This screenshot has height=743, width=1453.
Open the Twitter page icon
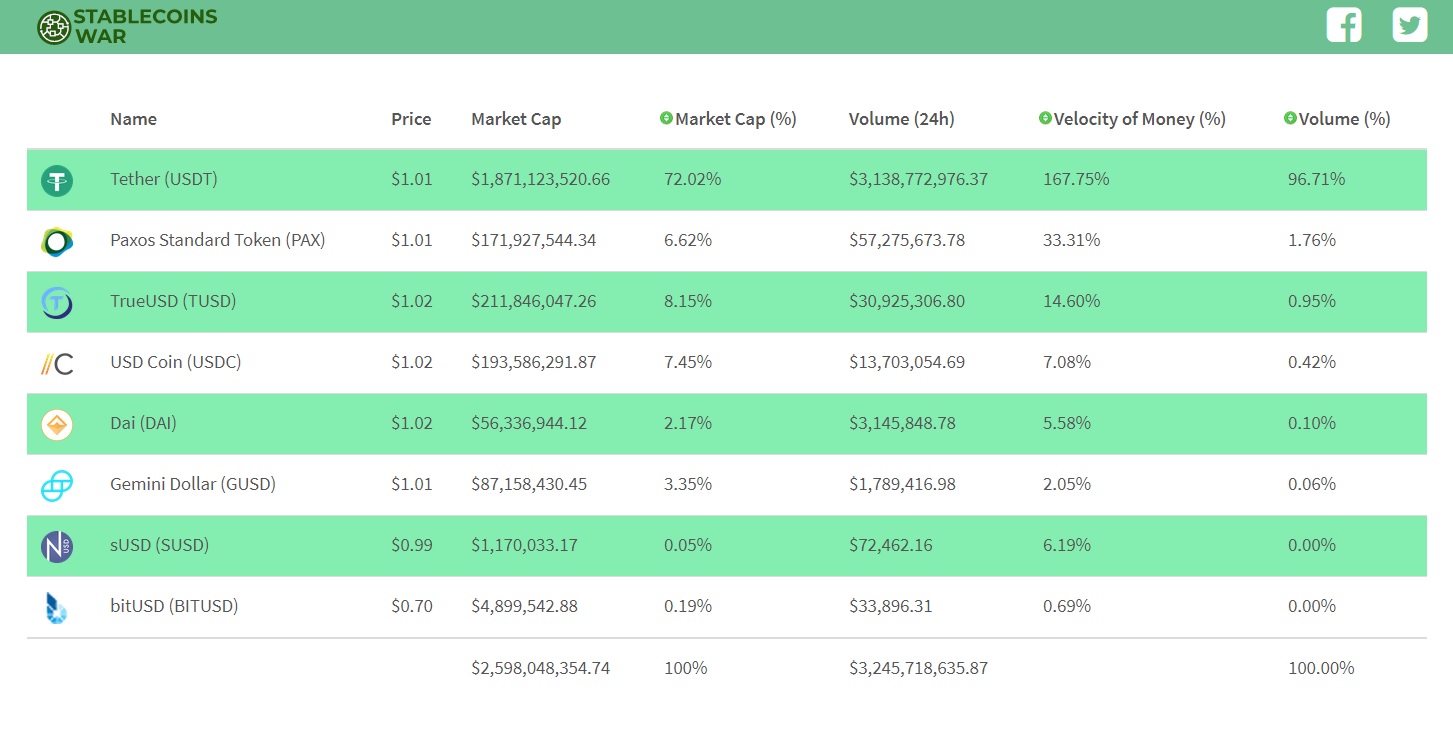[1410, 25]
